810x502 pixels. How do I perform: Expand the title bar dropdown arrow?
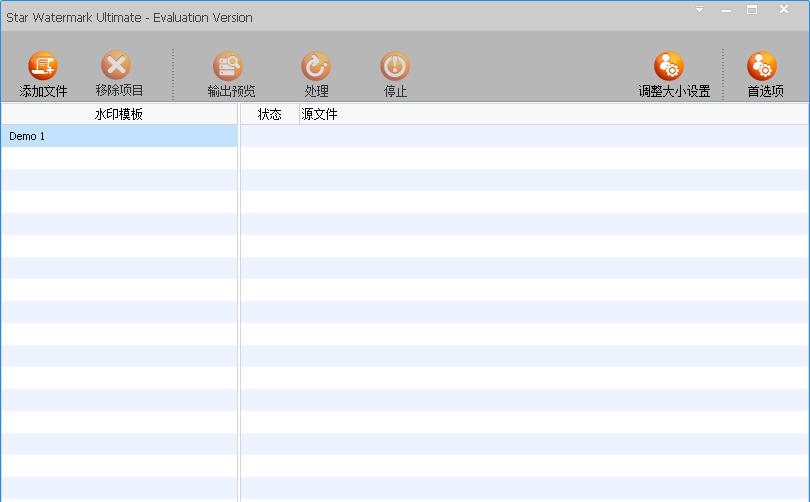coord(699,10)
